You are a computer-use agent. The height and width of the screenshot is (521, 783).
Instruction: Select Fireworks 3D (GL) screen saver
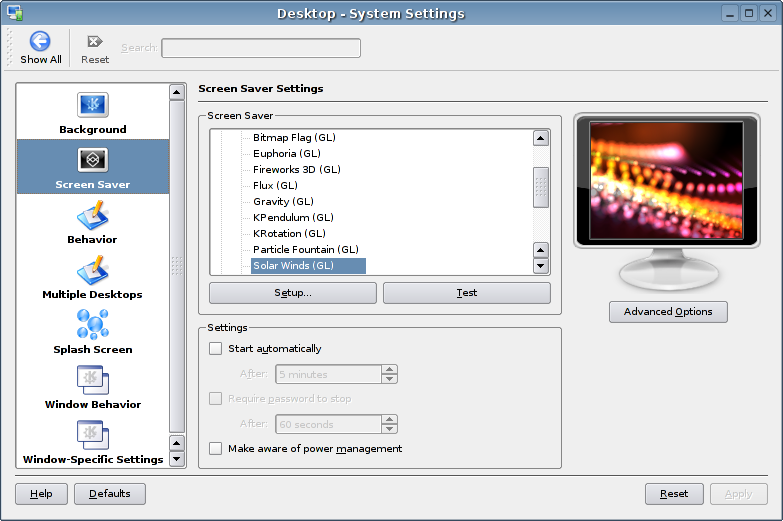point(297,169)
